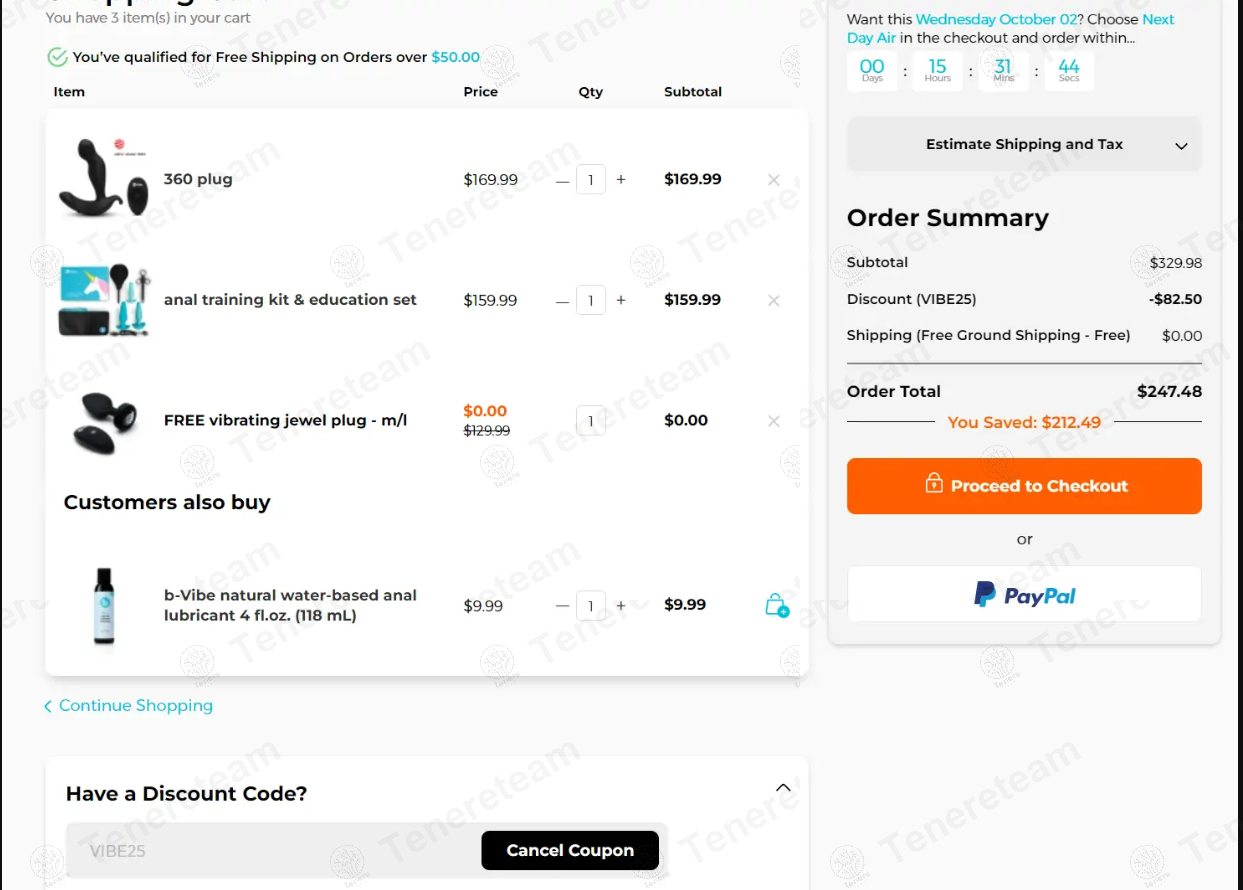
Task: Click the anal training kit quantity field
Action: pyautogui.click(x=591, y=300)
